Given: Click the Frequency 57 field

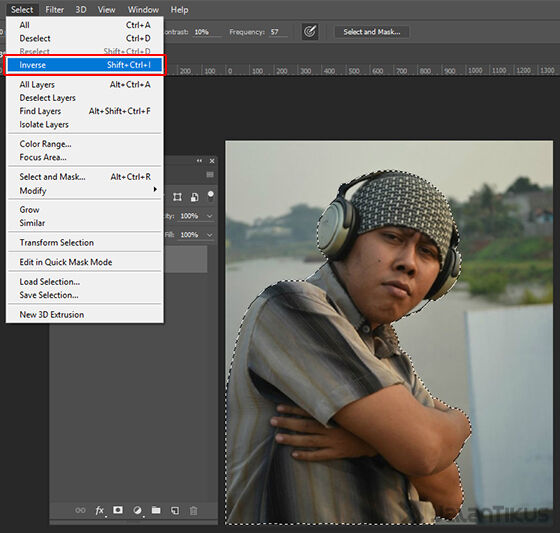Looking at the screenshot, I should click(278, 32).
